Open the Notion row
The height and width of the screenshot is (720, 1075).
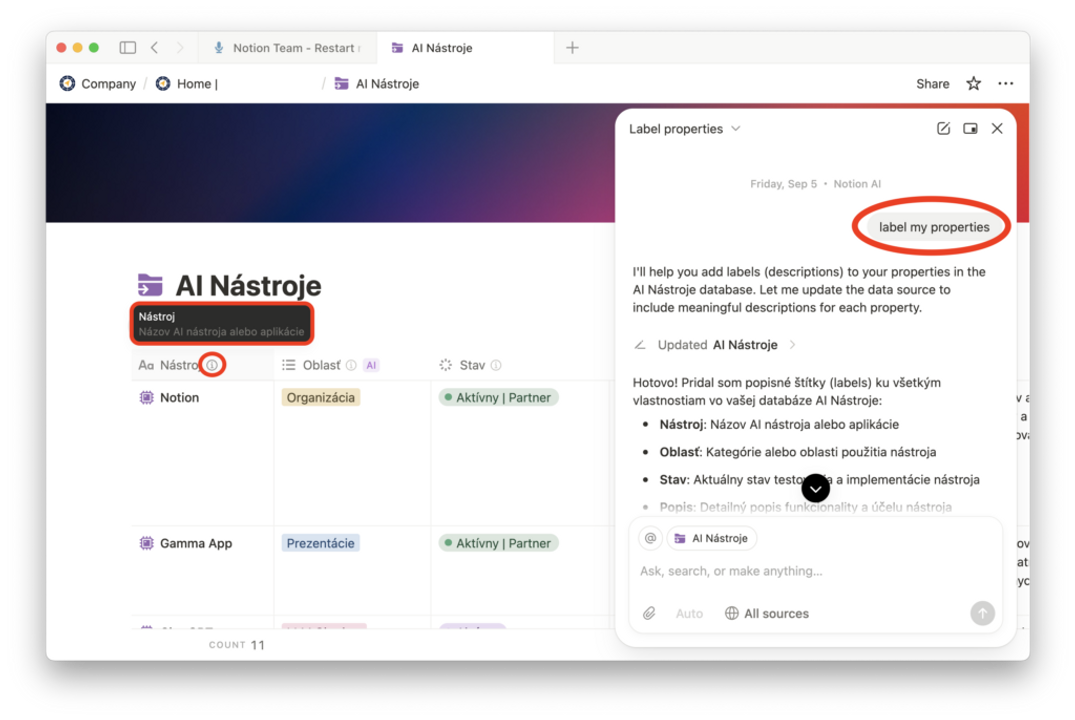pyautogui.click(x=179, y=398)
